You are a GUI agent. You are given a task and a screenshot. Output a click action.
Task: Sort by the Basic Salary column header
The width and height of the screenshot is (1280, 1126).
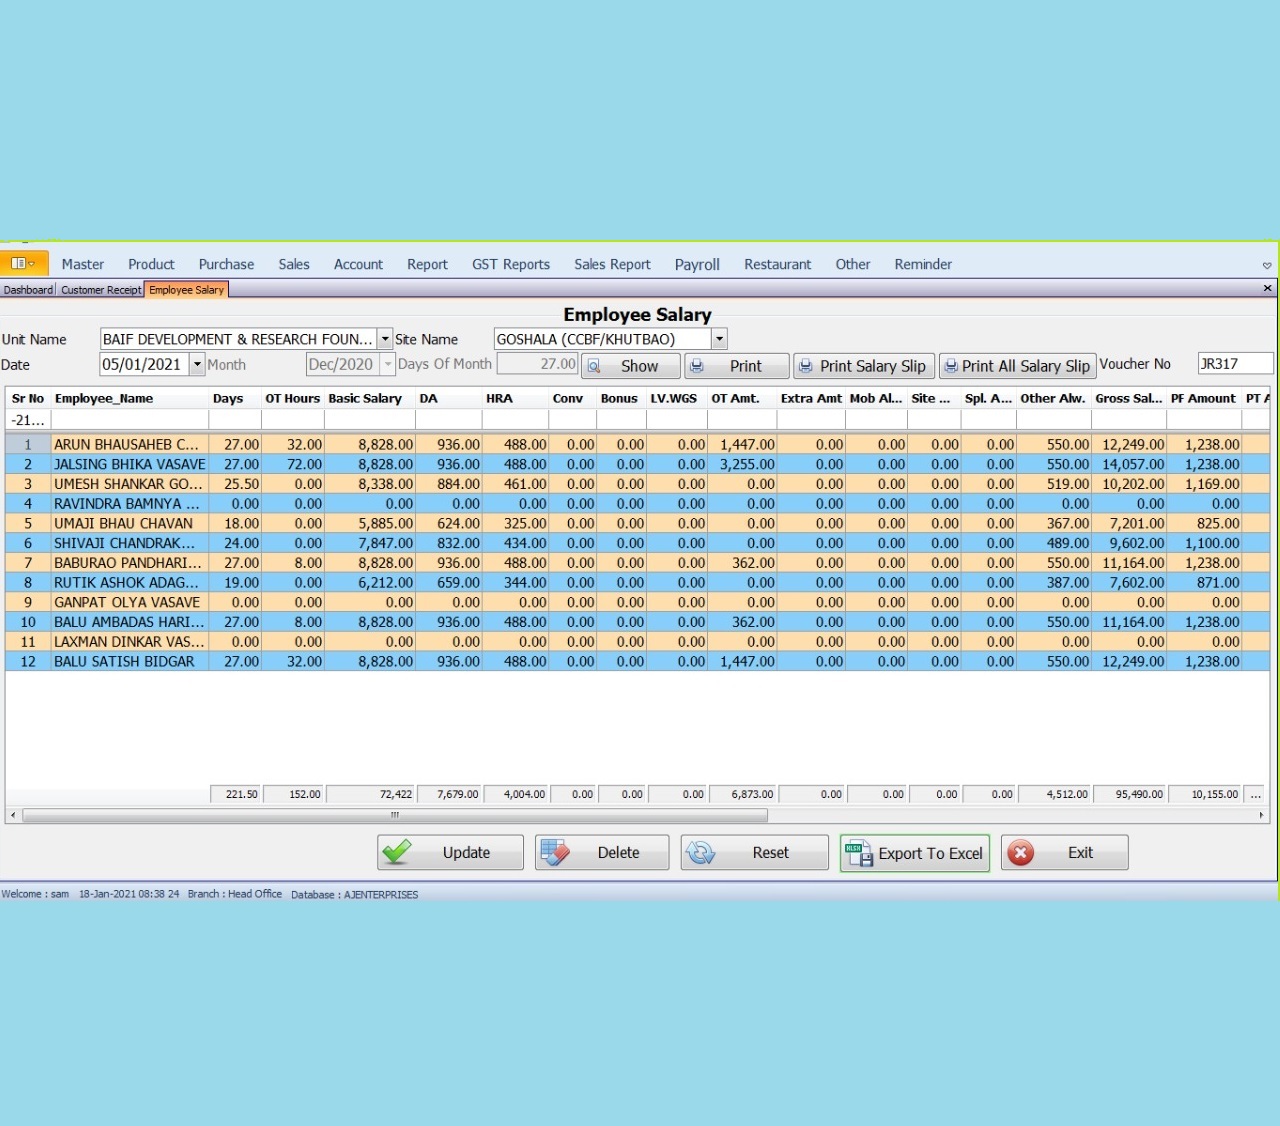point(365,398)
